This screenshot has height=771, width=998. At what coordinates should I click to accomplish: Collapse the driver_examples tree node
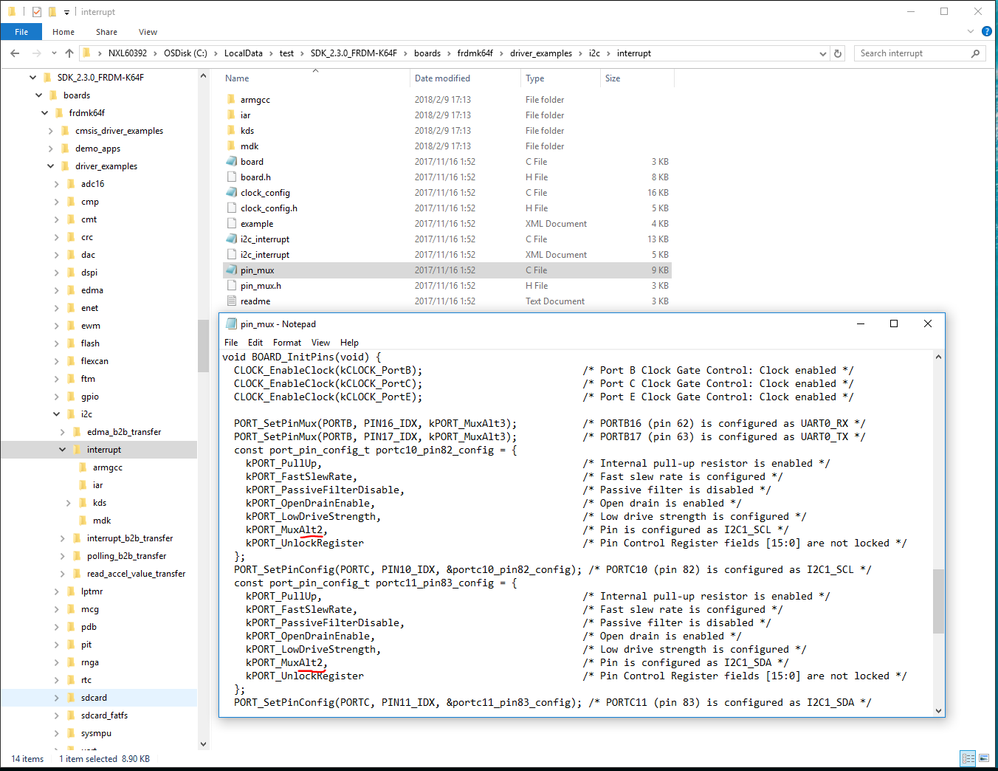(x=50, y=166)
